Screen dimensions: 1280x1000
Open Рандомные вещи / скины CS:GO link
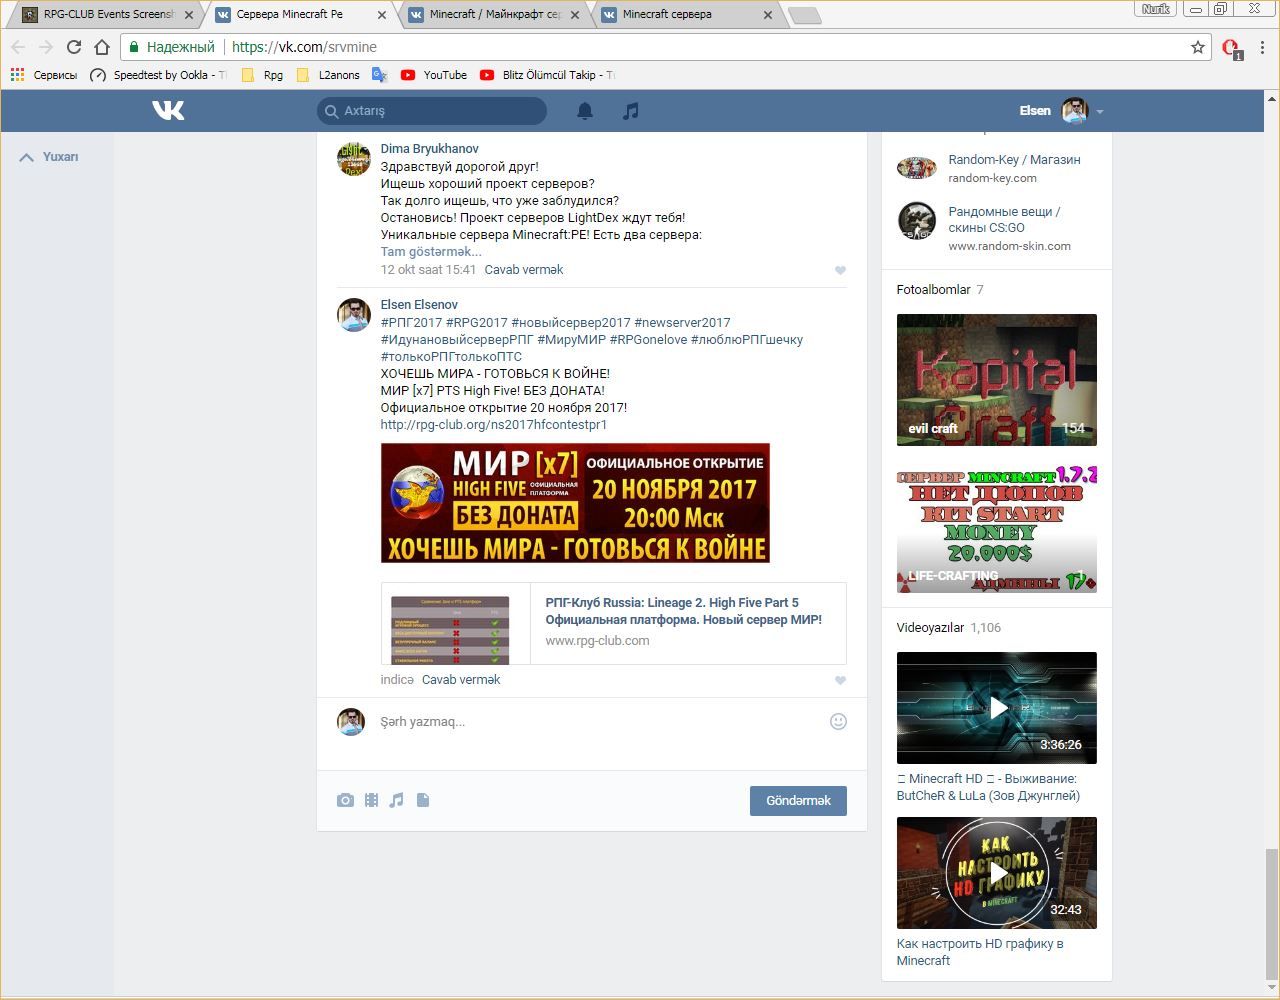coord(1004,220)
